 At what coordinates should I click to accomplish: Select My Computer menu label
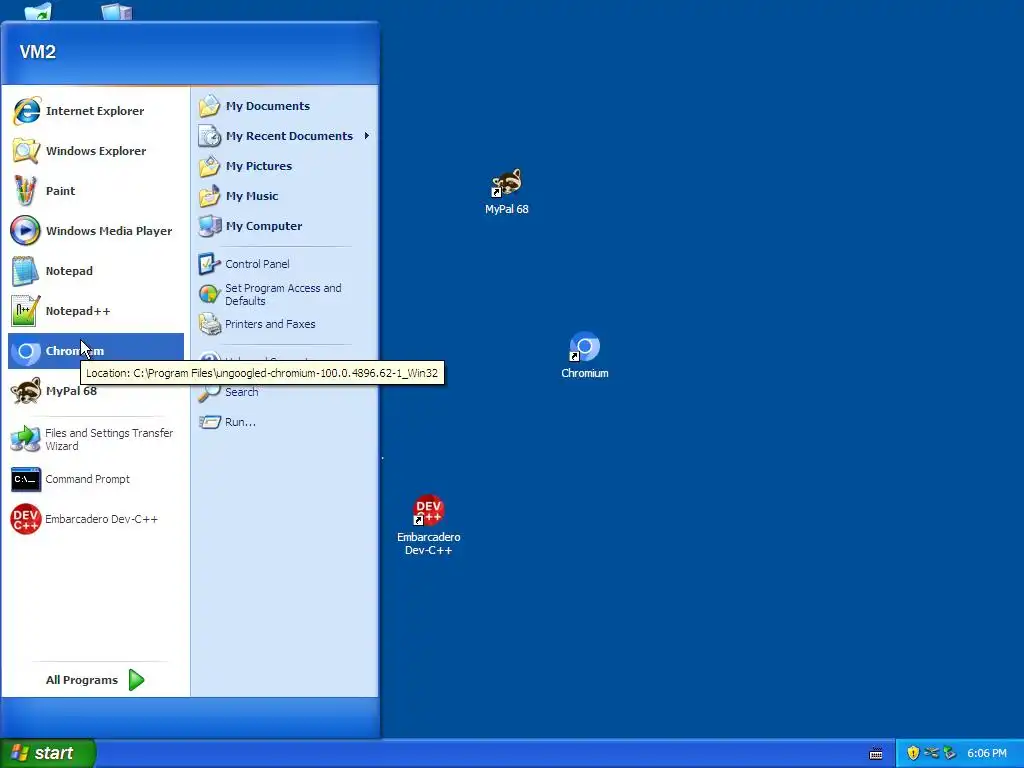(x=264, y=226)
